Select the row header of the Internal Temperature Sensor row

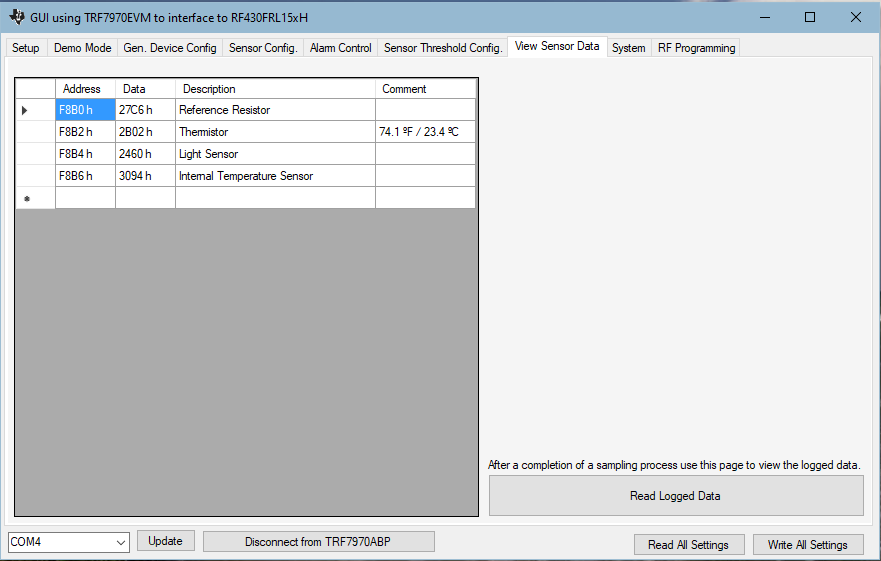coord(35,176)
